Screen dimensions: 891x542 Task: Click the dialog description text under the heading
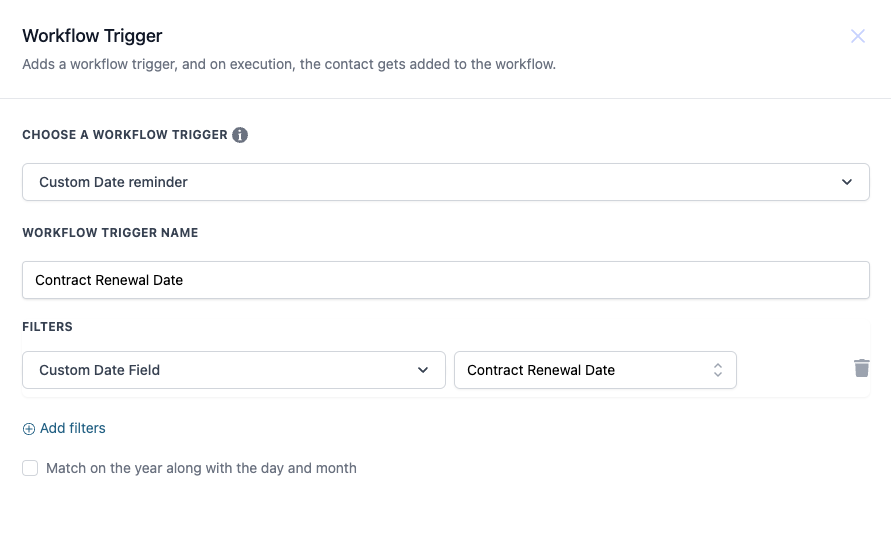coord(288,64)
